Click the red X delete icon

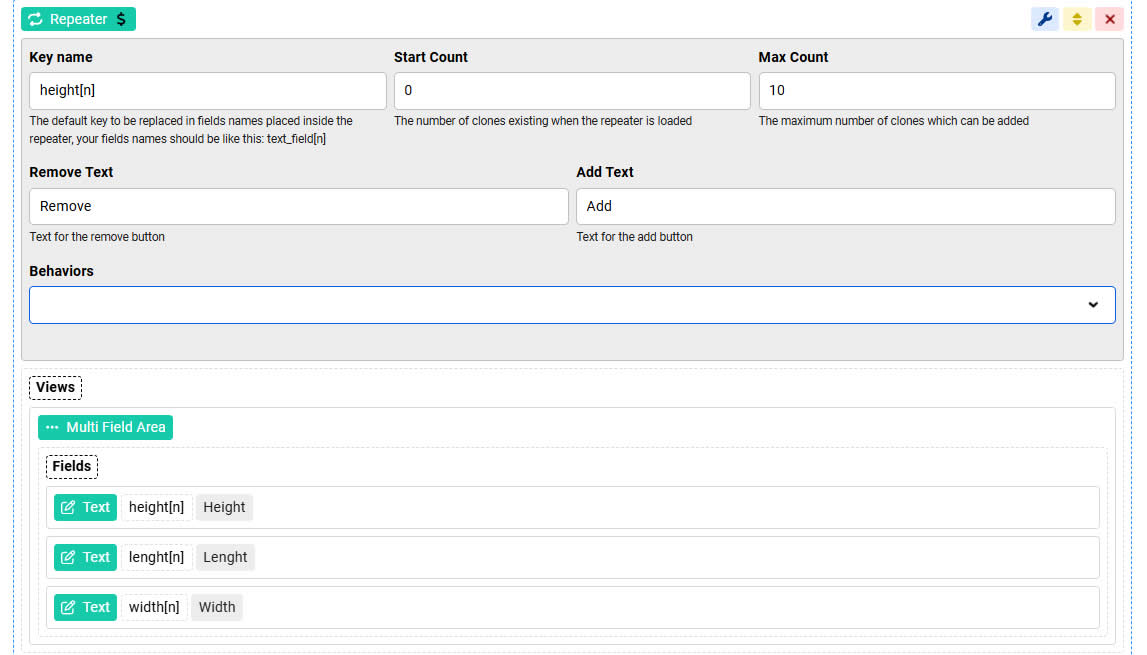[1109, 19]
